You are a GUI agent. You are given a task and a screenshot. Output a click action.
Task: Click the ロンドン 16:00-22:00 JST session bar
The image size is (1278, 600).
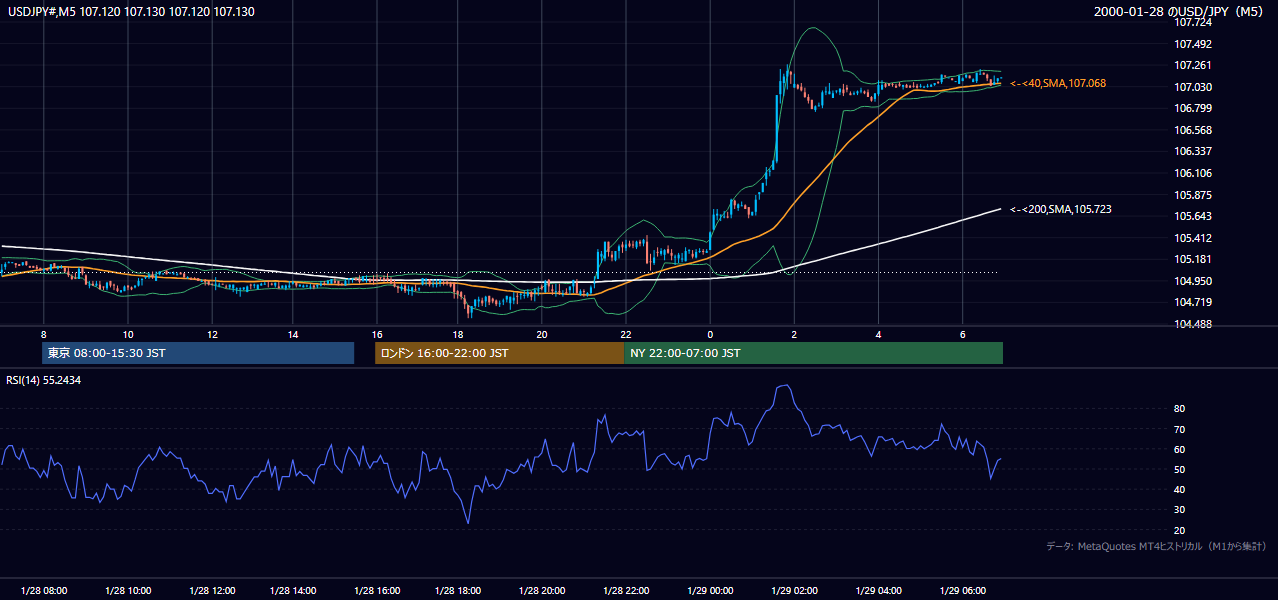point(499,353)
